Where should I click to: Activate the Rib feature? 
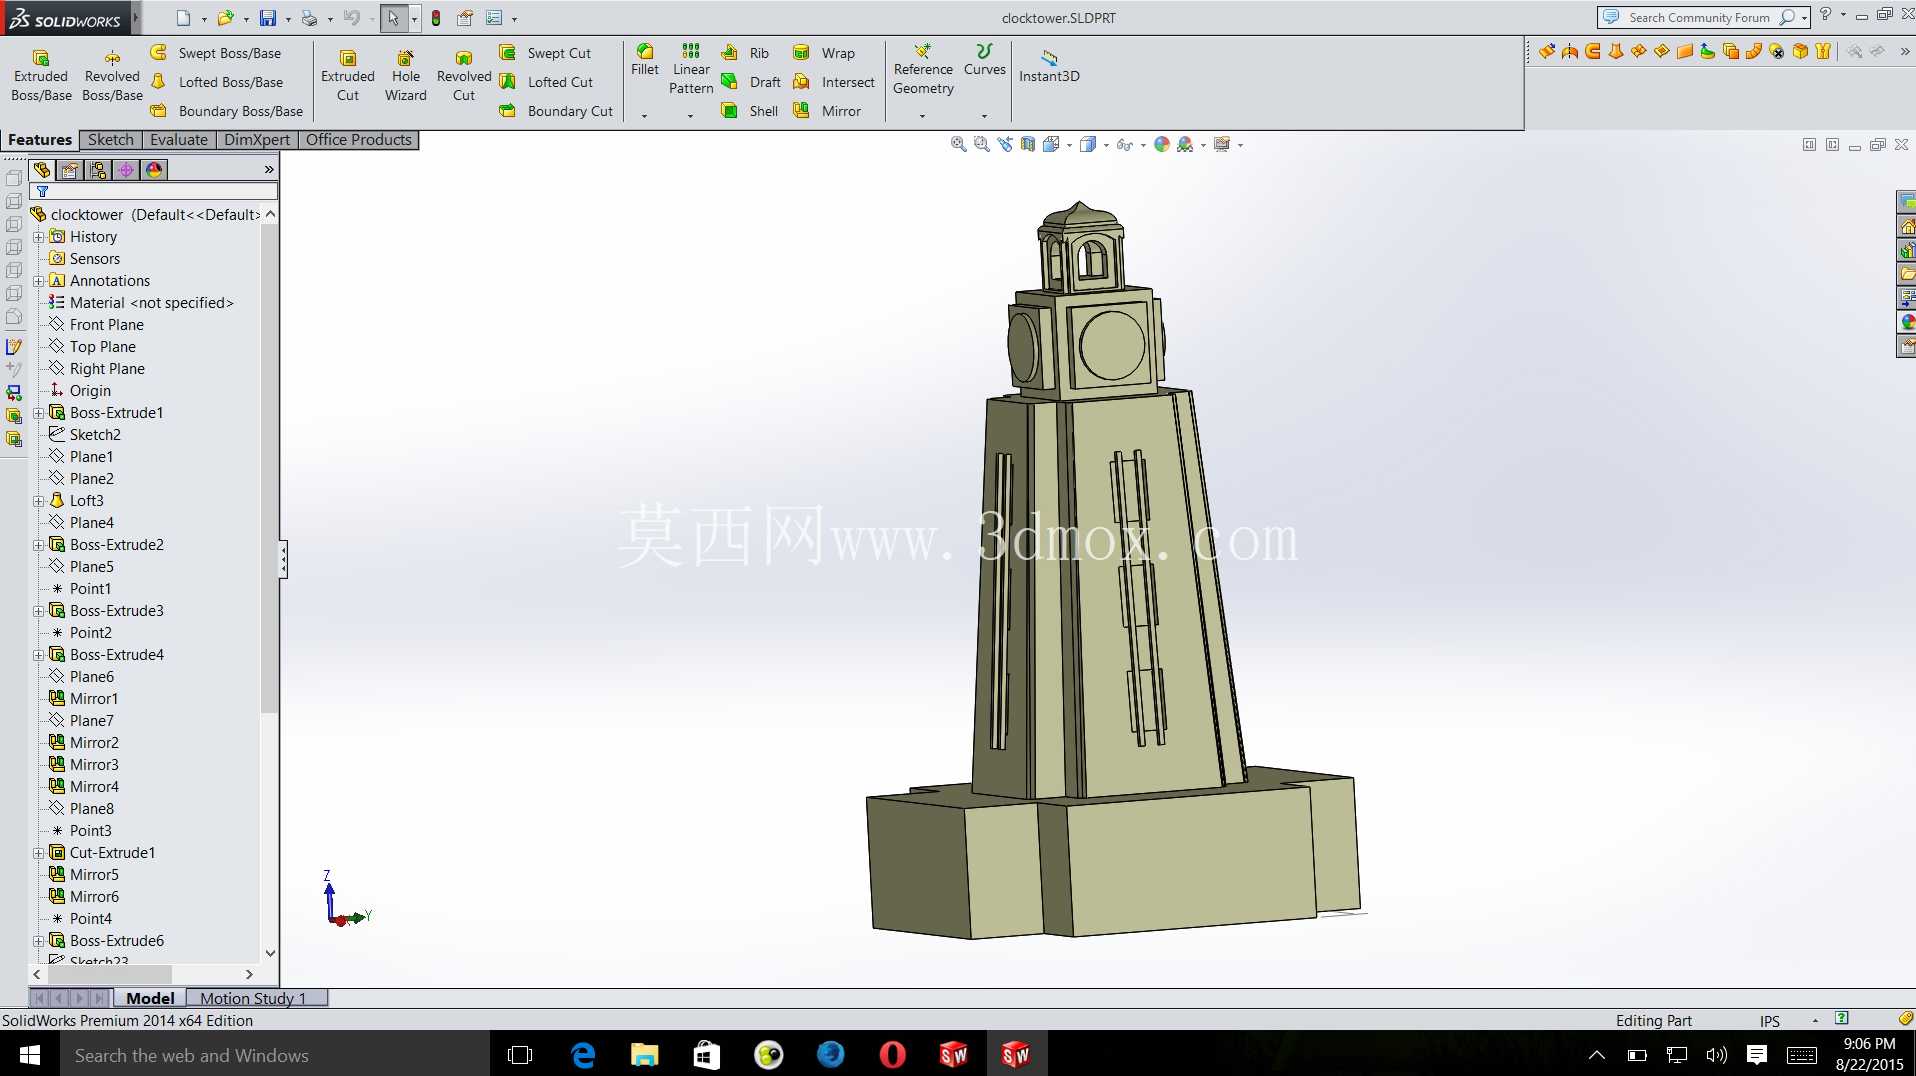point(746,53)
